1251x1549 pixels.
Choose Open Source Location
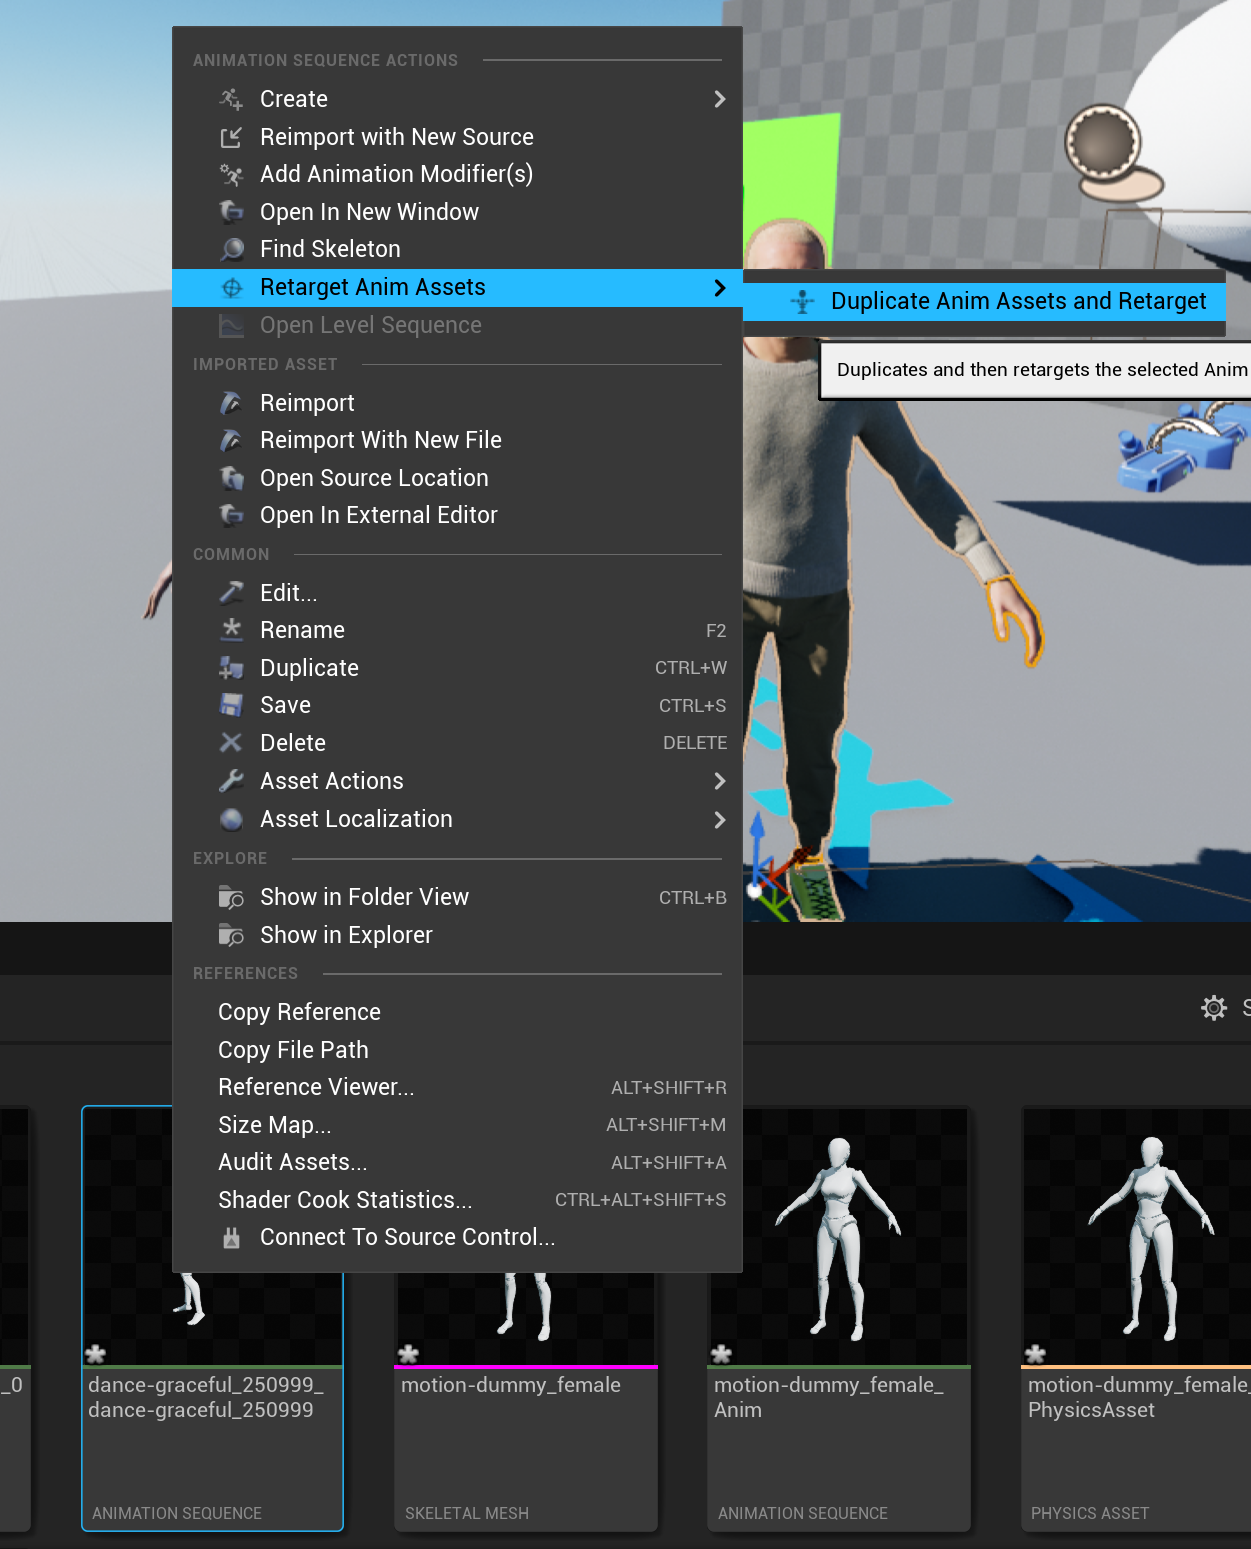[x=374, y=478]
